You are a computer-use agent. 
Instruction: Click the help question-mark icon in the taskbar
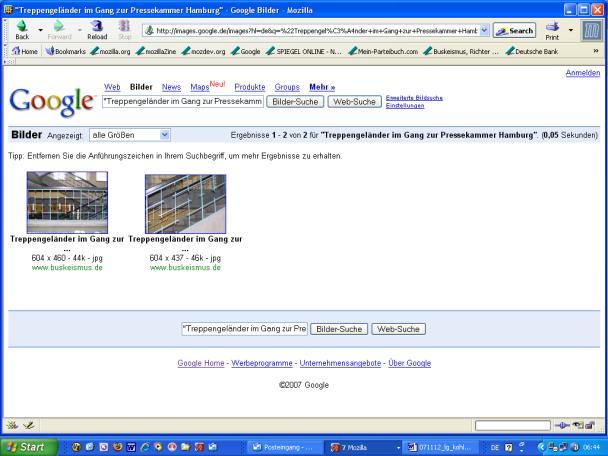(508, 447)
